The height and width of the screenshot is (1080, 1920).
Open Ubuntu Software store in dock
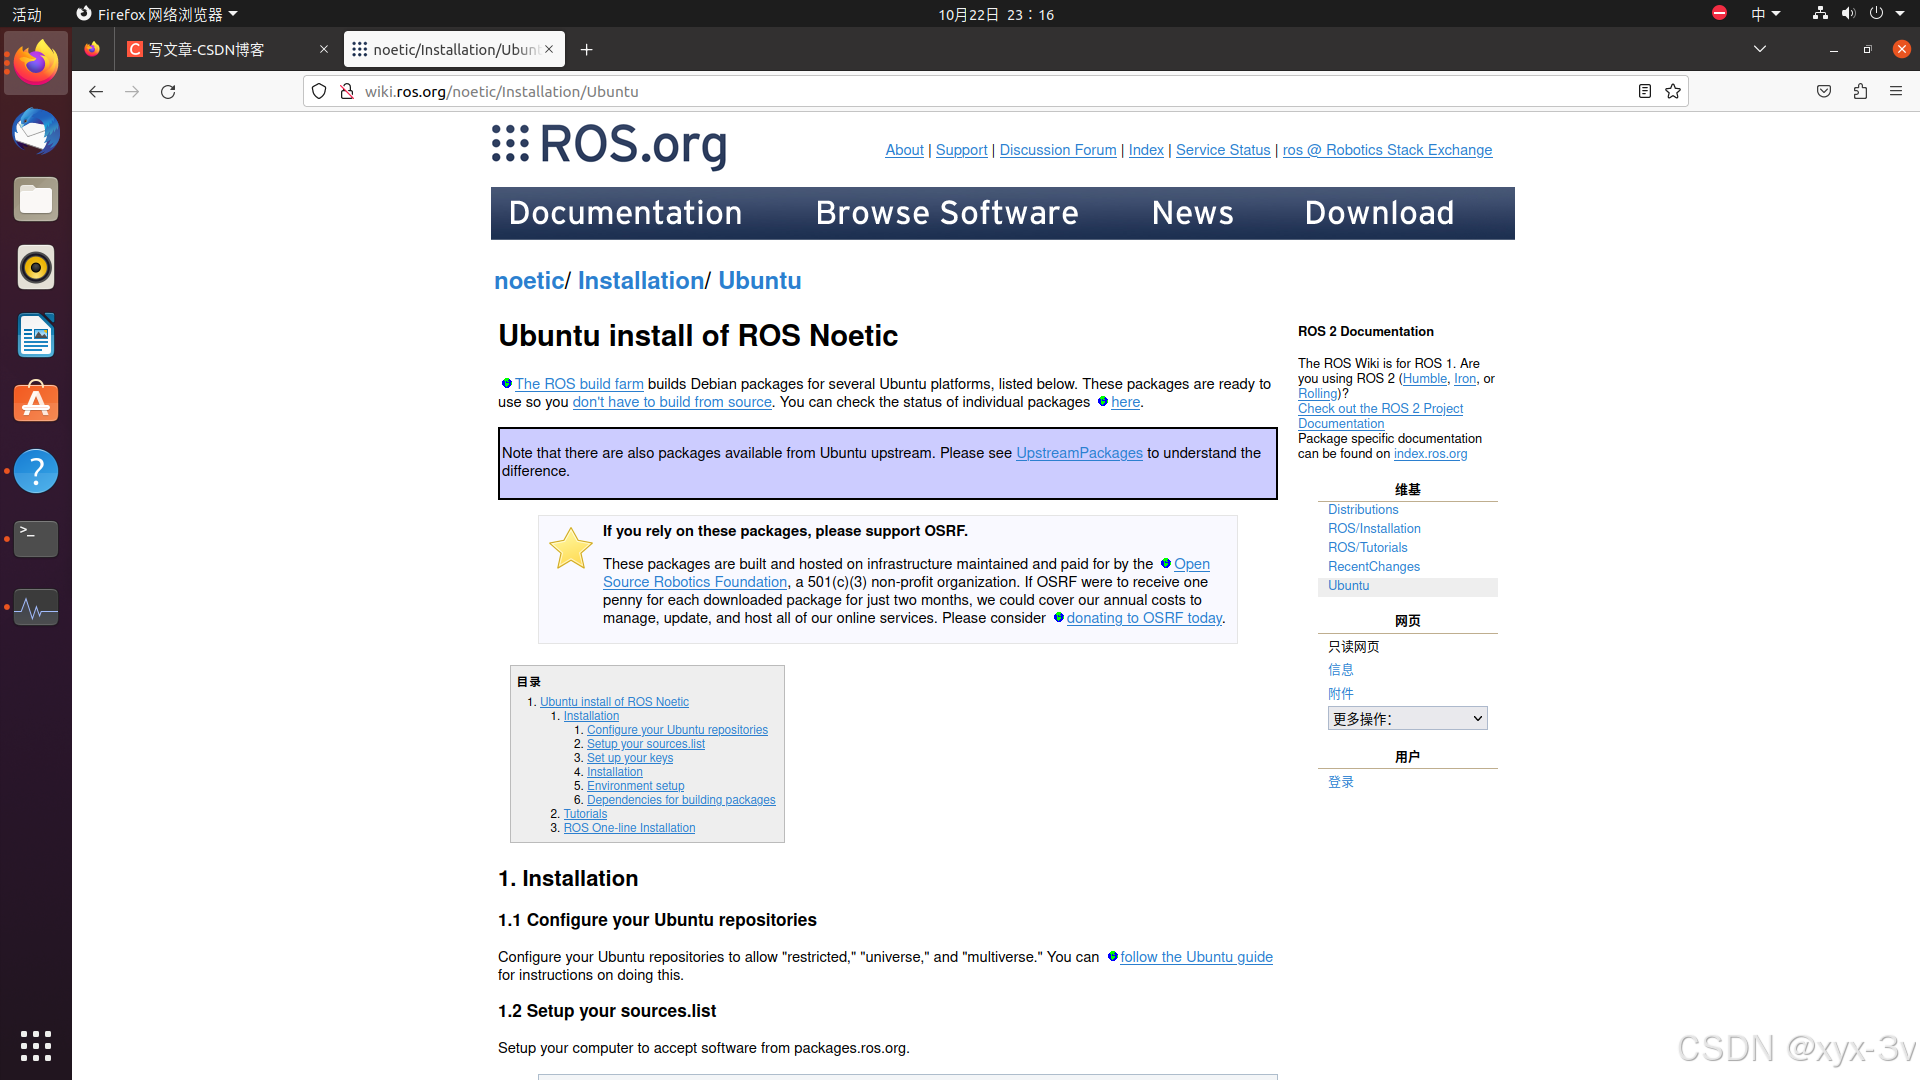pyautogui.click(x=36, y=402)
